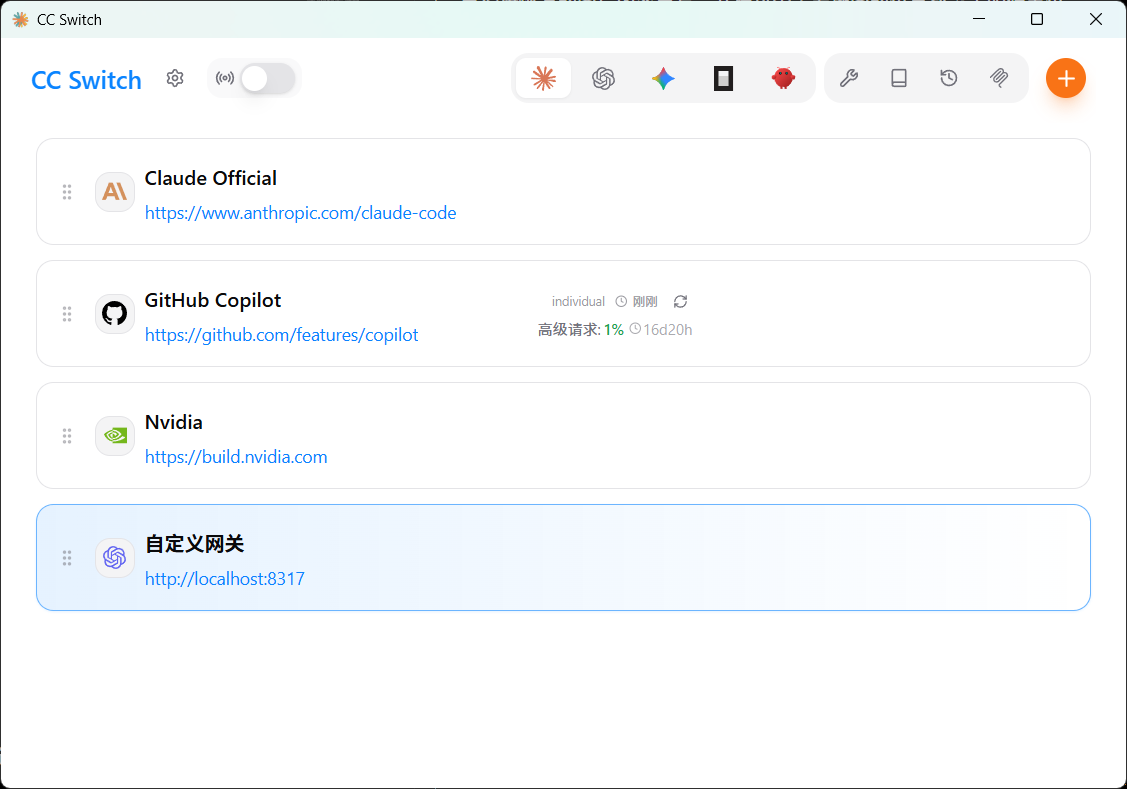Image resolution: width=1127 pixels, height=789 pixels.
Task: Open settings with the gear icon
Action: click(175, 78)
